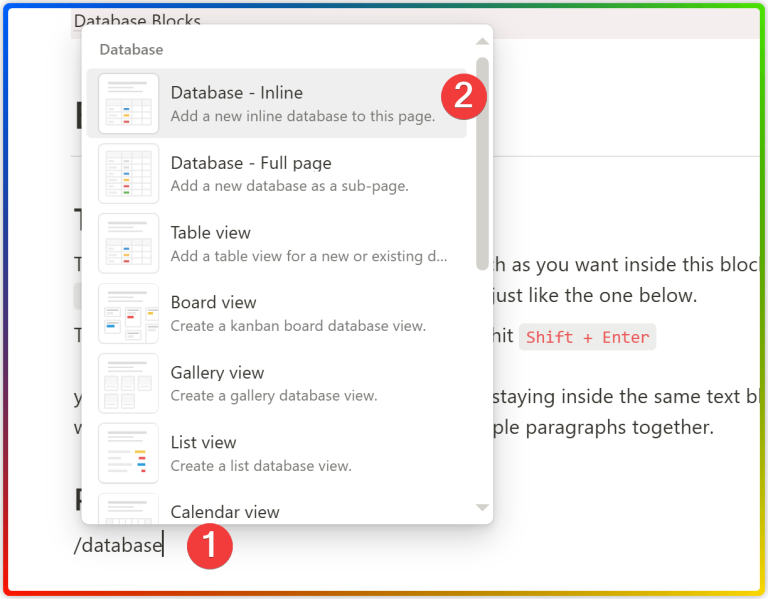Pick the "Table view" option label
The height and width of the screenshot is (599, 768).
pyautogui.click(x=210, y=233)
